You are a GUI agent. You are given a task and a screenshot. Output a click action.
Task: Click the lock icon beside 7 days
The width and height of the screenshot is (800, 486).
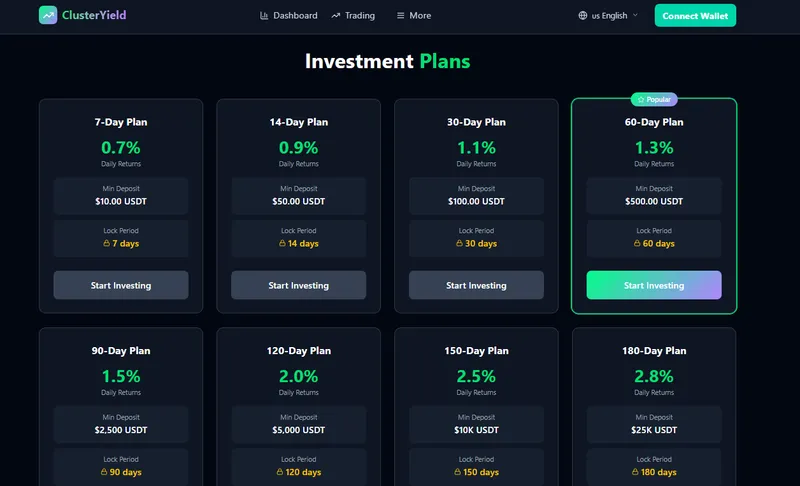(107, 243)
